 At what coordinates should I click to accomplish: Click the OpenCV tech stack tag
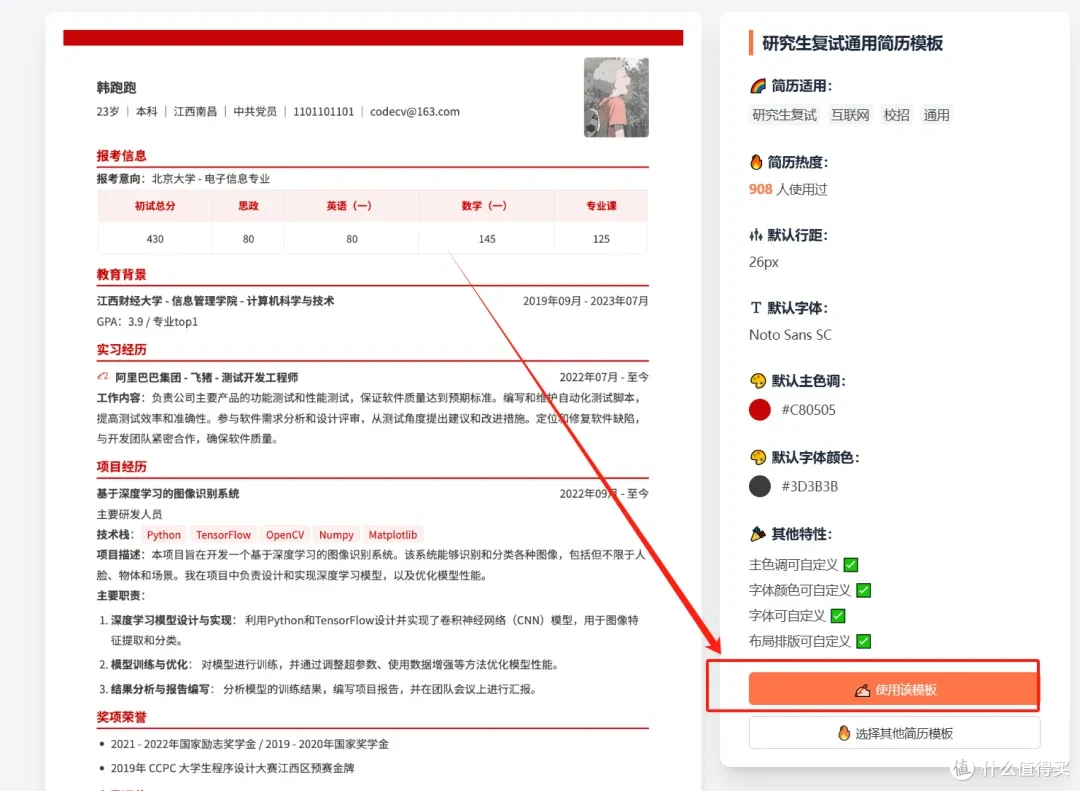tap(284, 535)
